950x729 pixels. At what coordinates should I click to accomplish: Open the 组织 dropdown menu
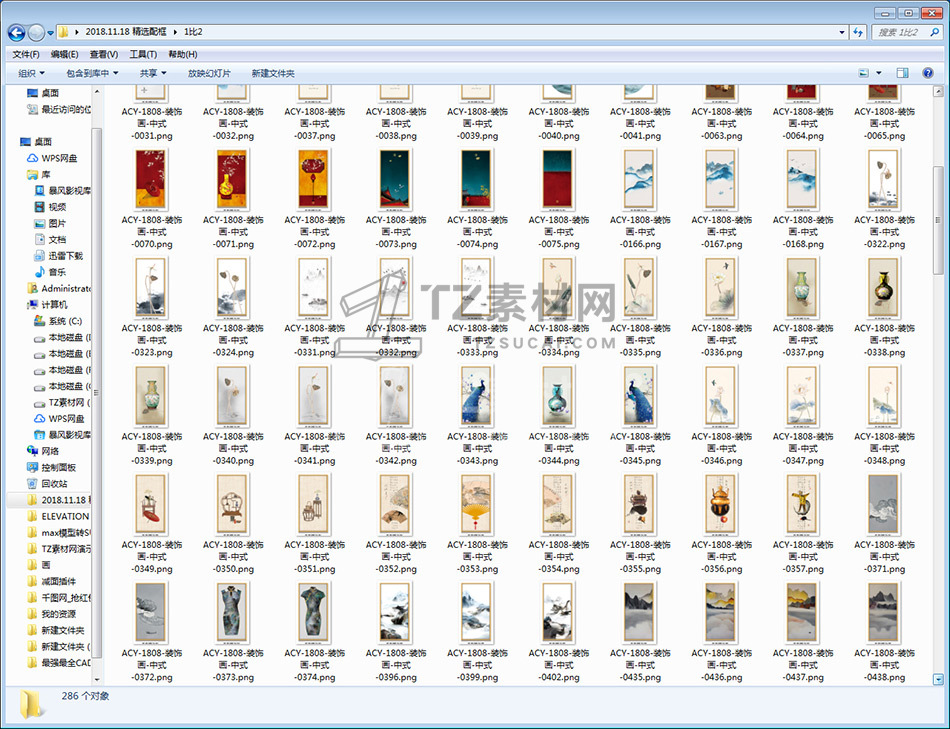click(31, 73)
